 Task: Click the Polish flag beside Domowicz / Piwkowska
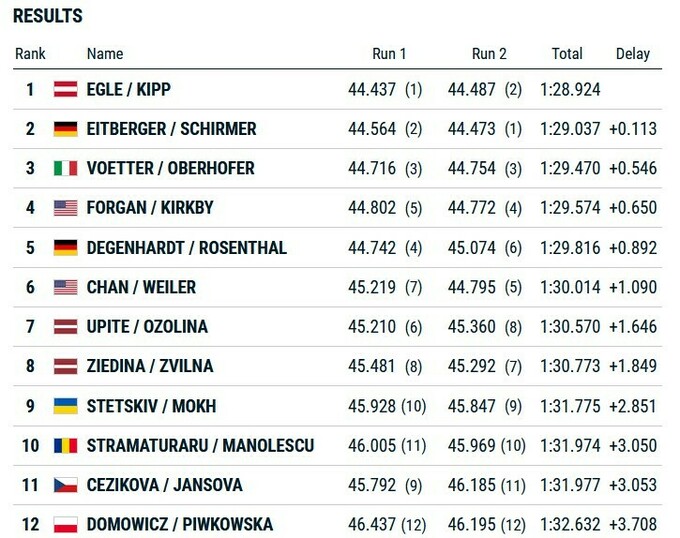click(x=65, y=525)
